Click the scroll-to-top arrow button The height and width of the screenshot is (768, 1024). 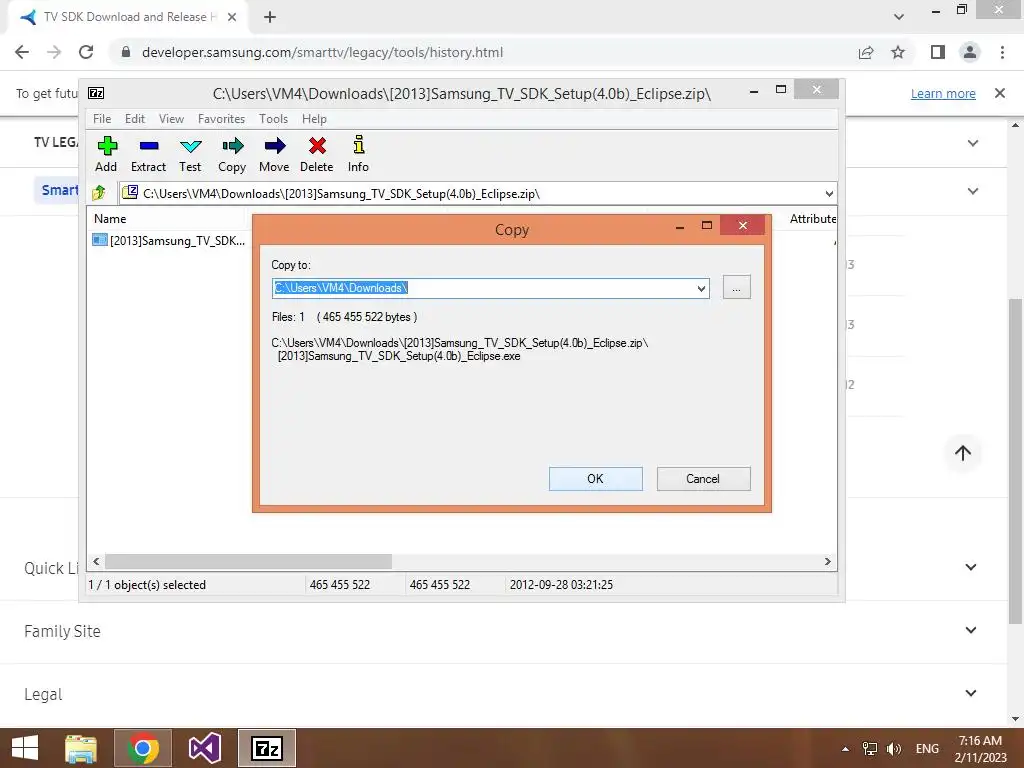pyautogui.click(x=963, y=453)
